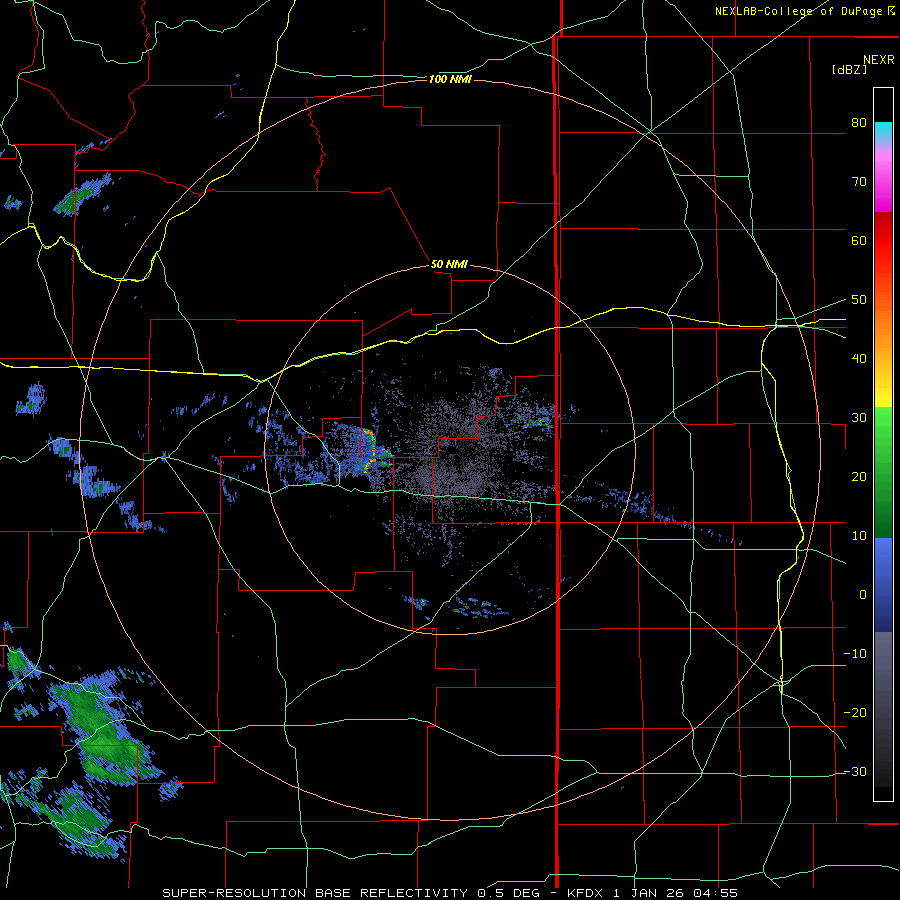
Task: Click the gray band of the color scale
Action: pyautogui.click(x=883, y=709)
